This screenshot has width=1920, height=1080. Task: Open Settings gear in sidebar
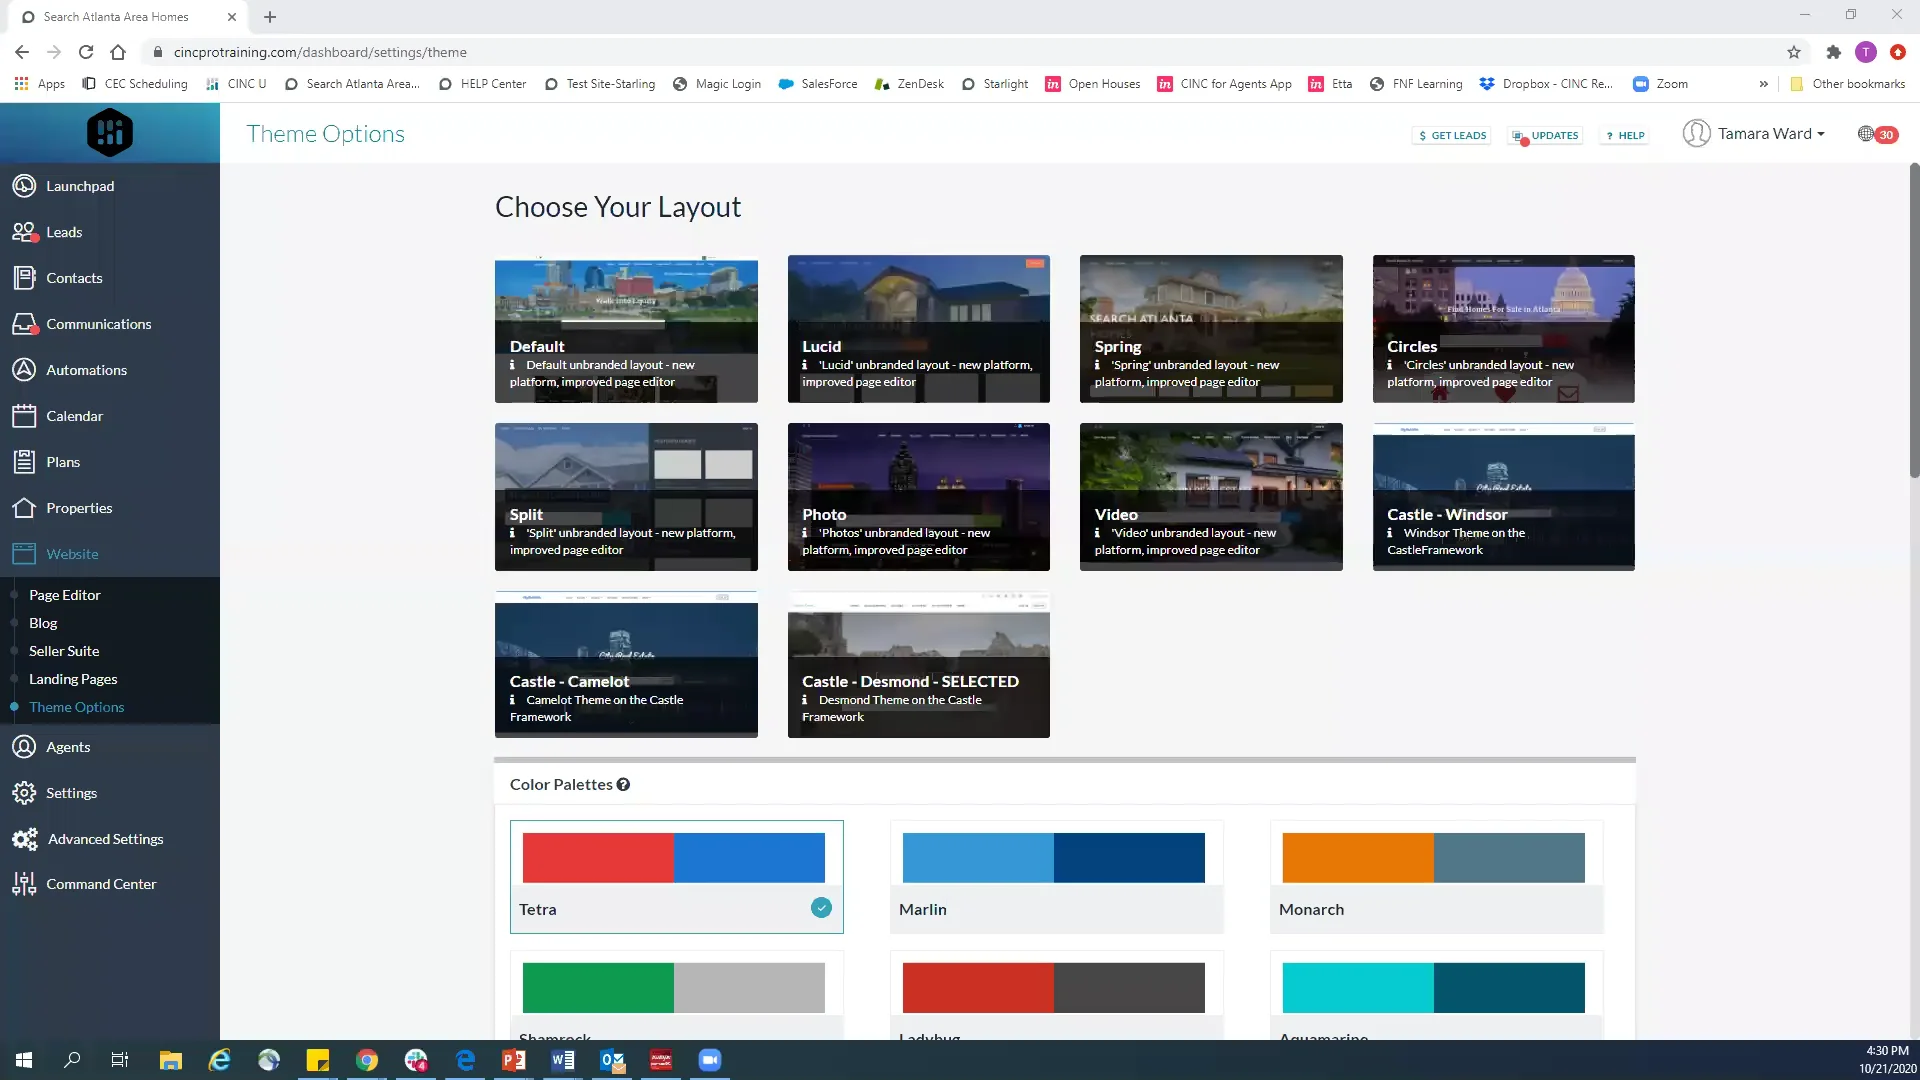[x=25, y=793]
